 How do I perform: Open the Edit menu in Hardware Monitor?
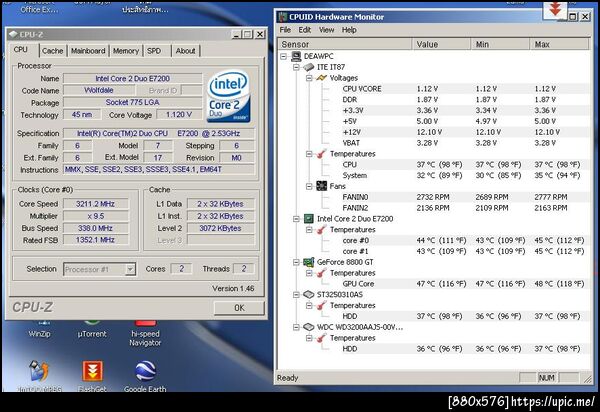click(x=305, y=30)
